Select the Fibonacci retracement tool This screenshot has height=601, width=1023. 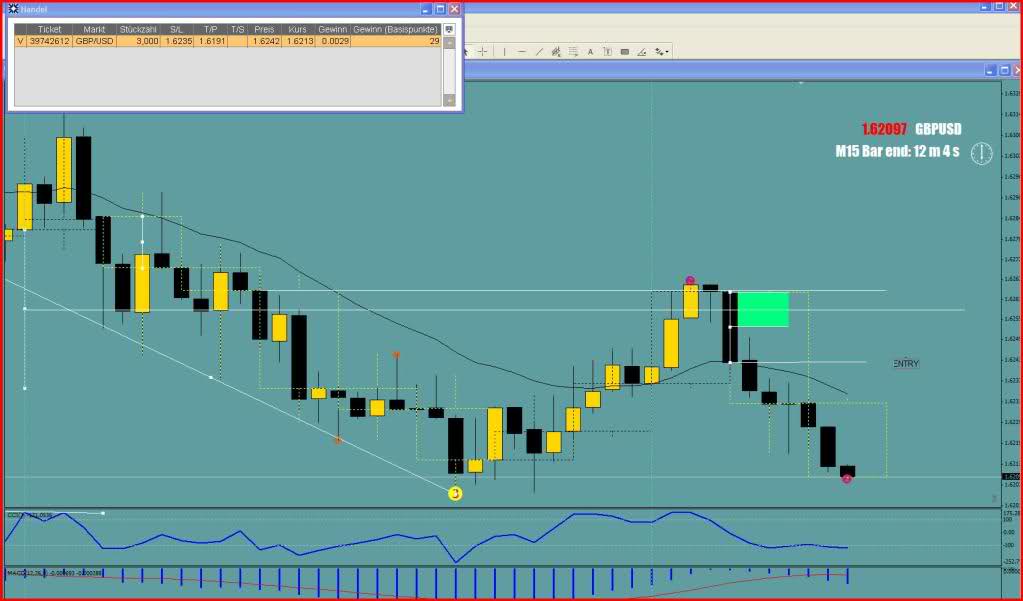tap(573, 52)
